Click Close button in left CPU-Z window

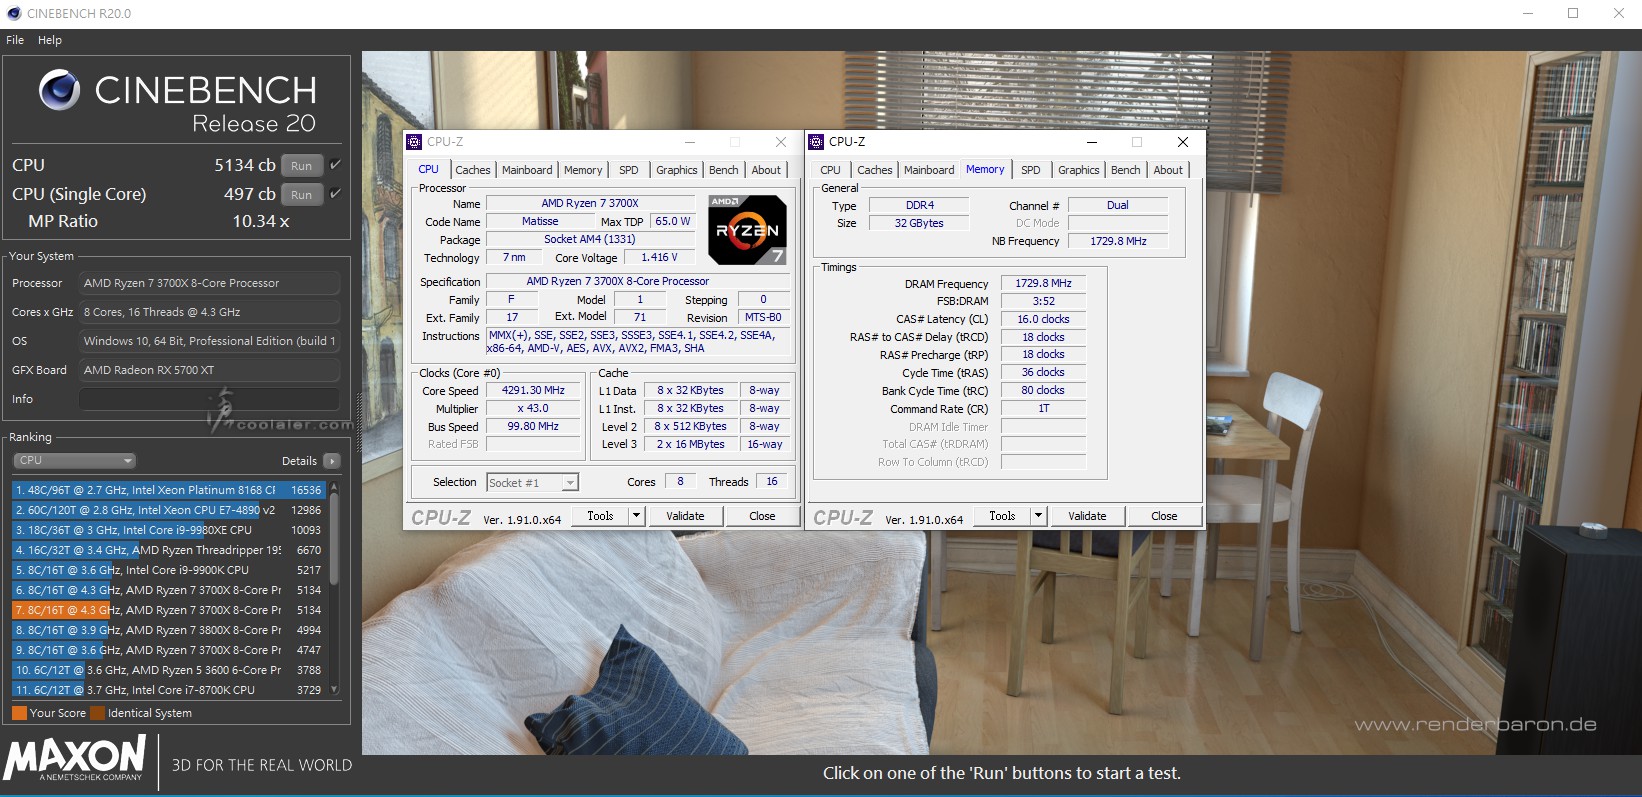click(762, 516)
